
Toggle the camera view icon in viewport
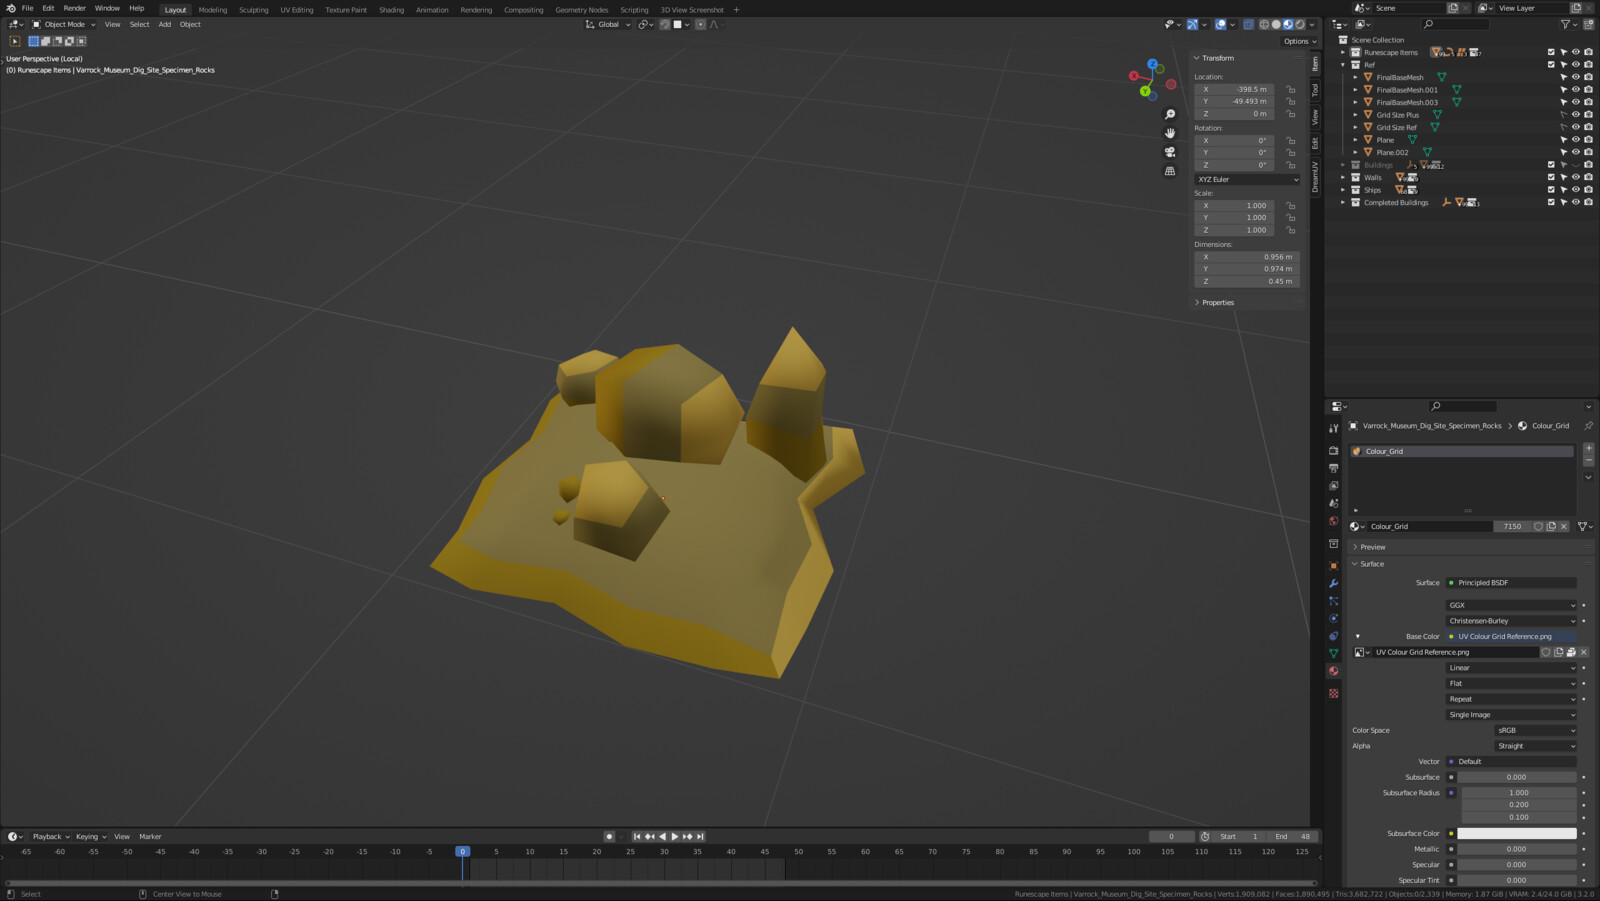coord(1170,152)
